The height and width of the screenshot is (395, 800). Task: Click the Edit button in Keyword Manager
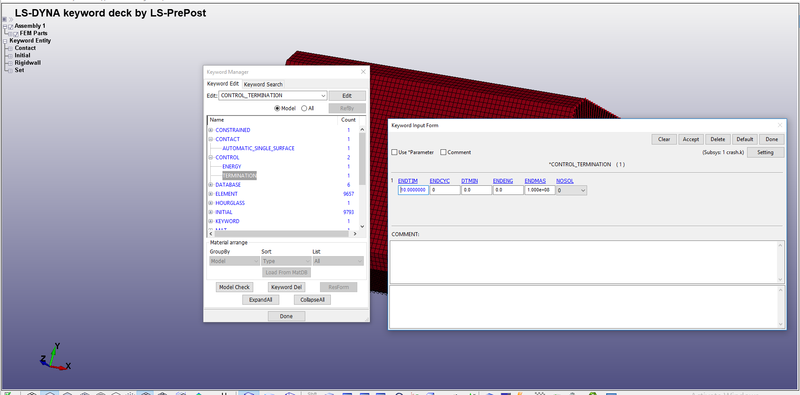347,95
